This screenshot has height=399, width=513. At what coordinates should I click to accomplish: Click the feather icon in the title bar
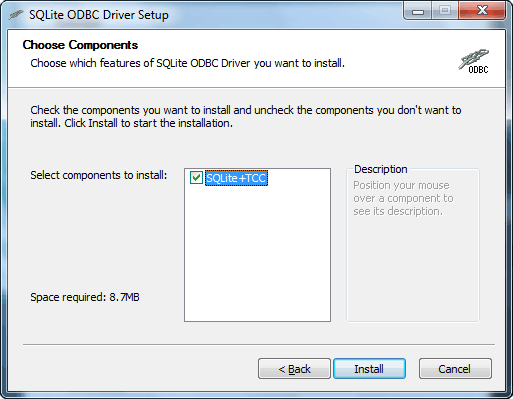pos(16,15)
